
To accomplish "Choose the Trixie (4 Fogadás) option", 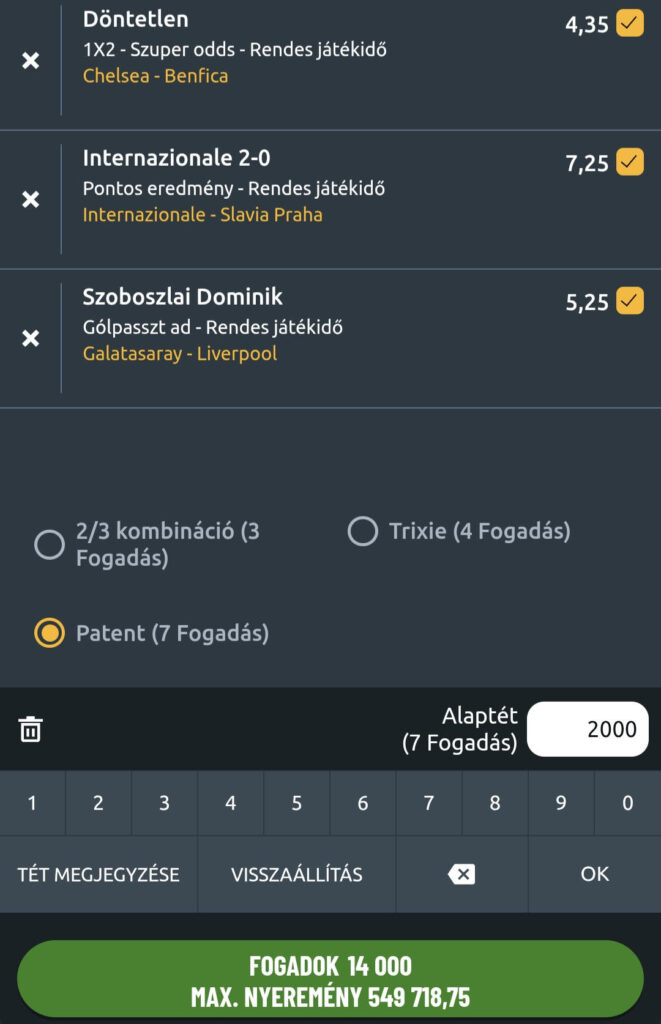I will click(362, 532).
